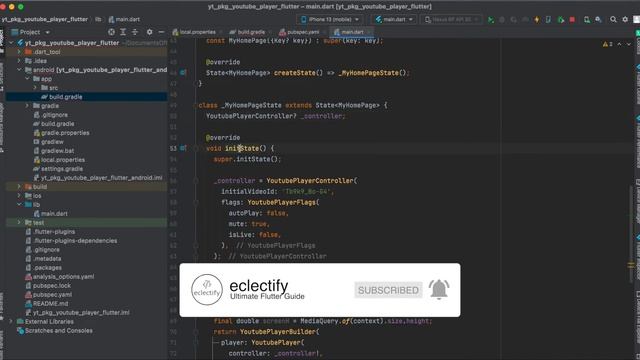The image size is (640, 360).
Task: Stop the running app with red square
Action: 572,20
